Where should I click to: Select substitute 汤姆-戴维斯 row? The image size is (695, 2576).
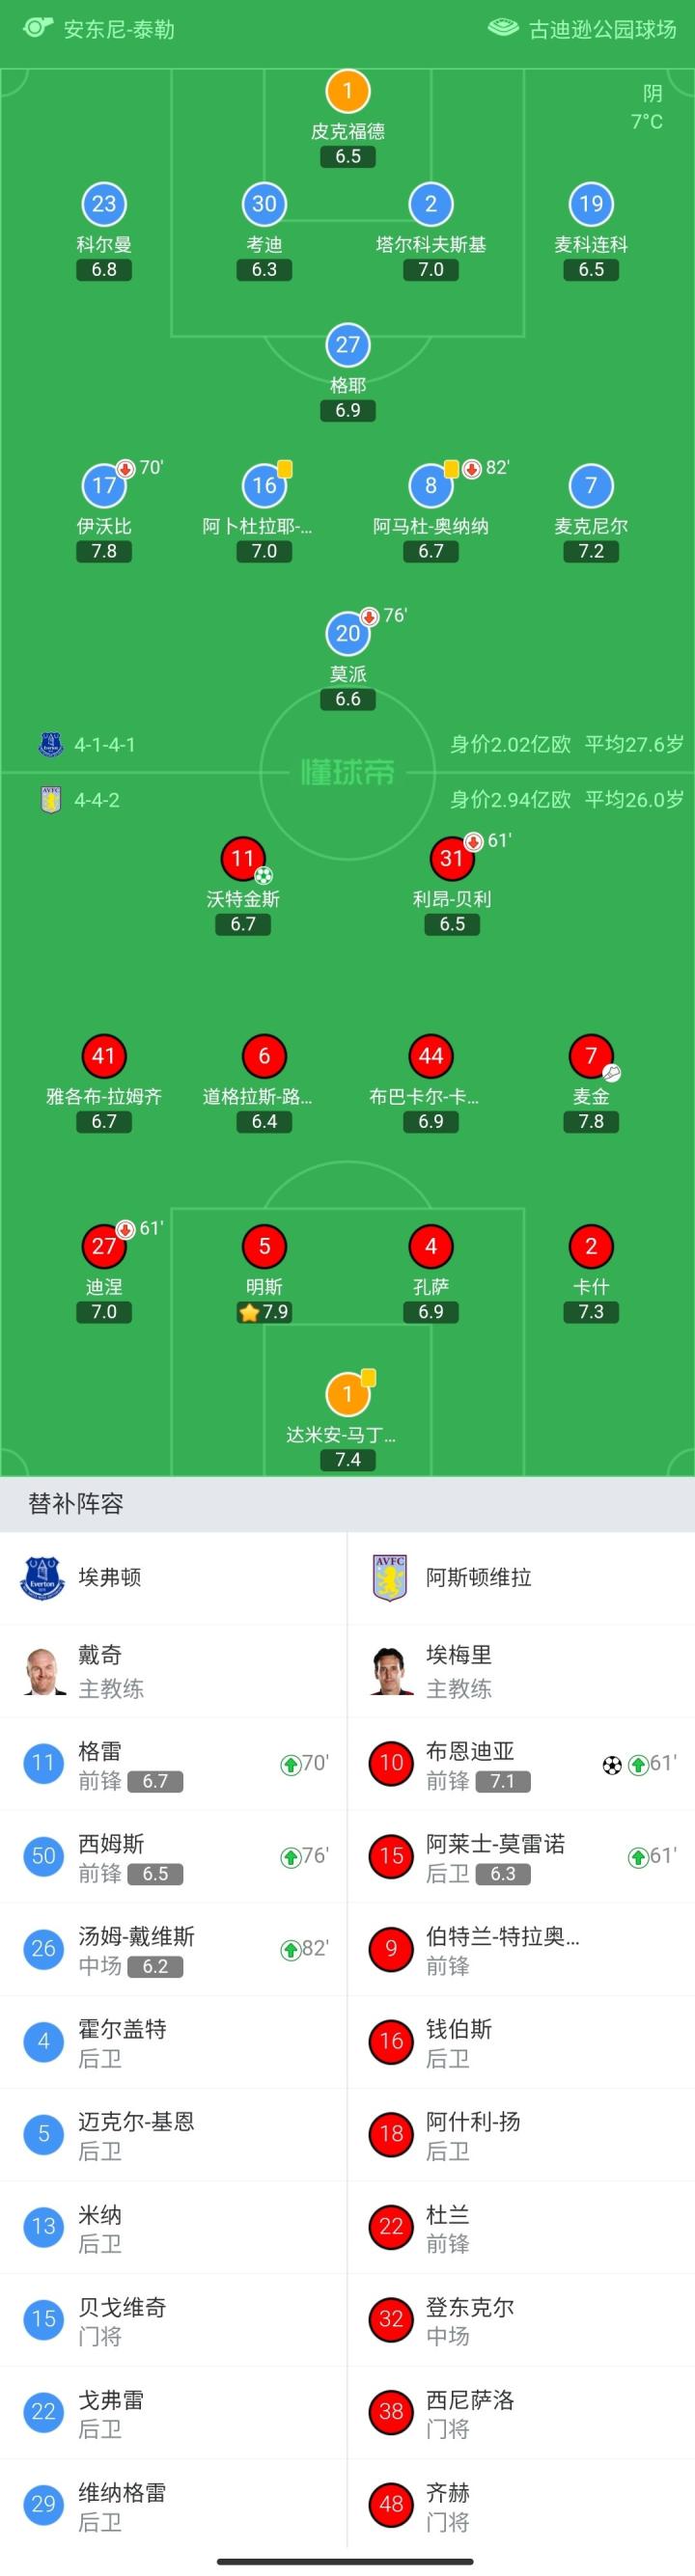click(173, 1950)
